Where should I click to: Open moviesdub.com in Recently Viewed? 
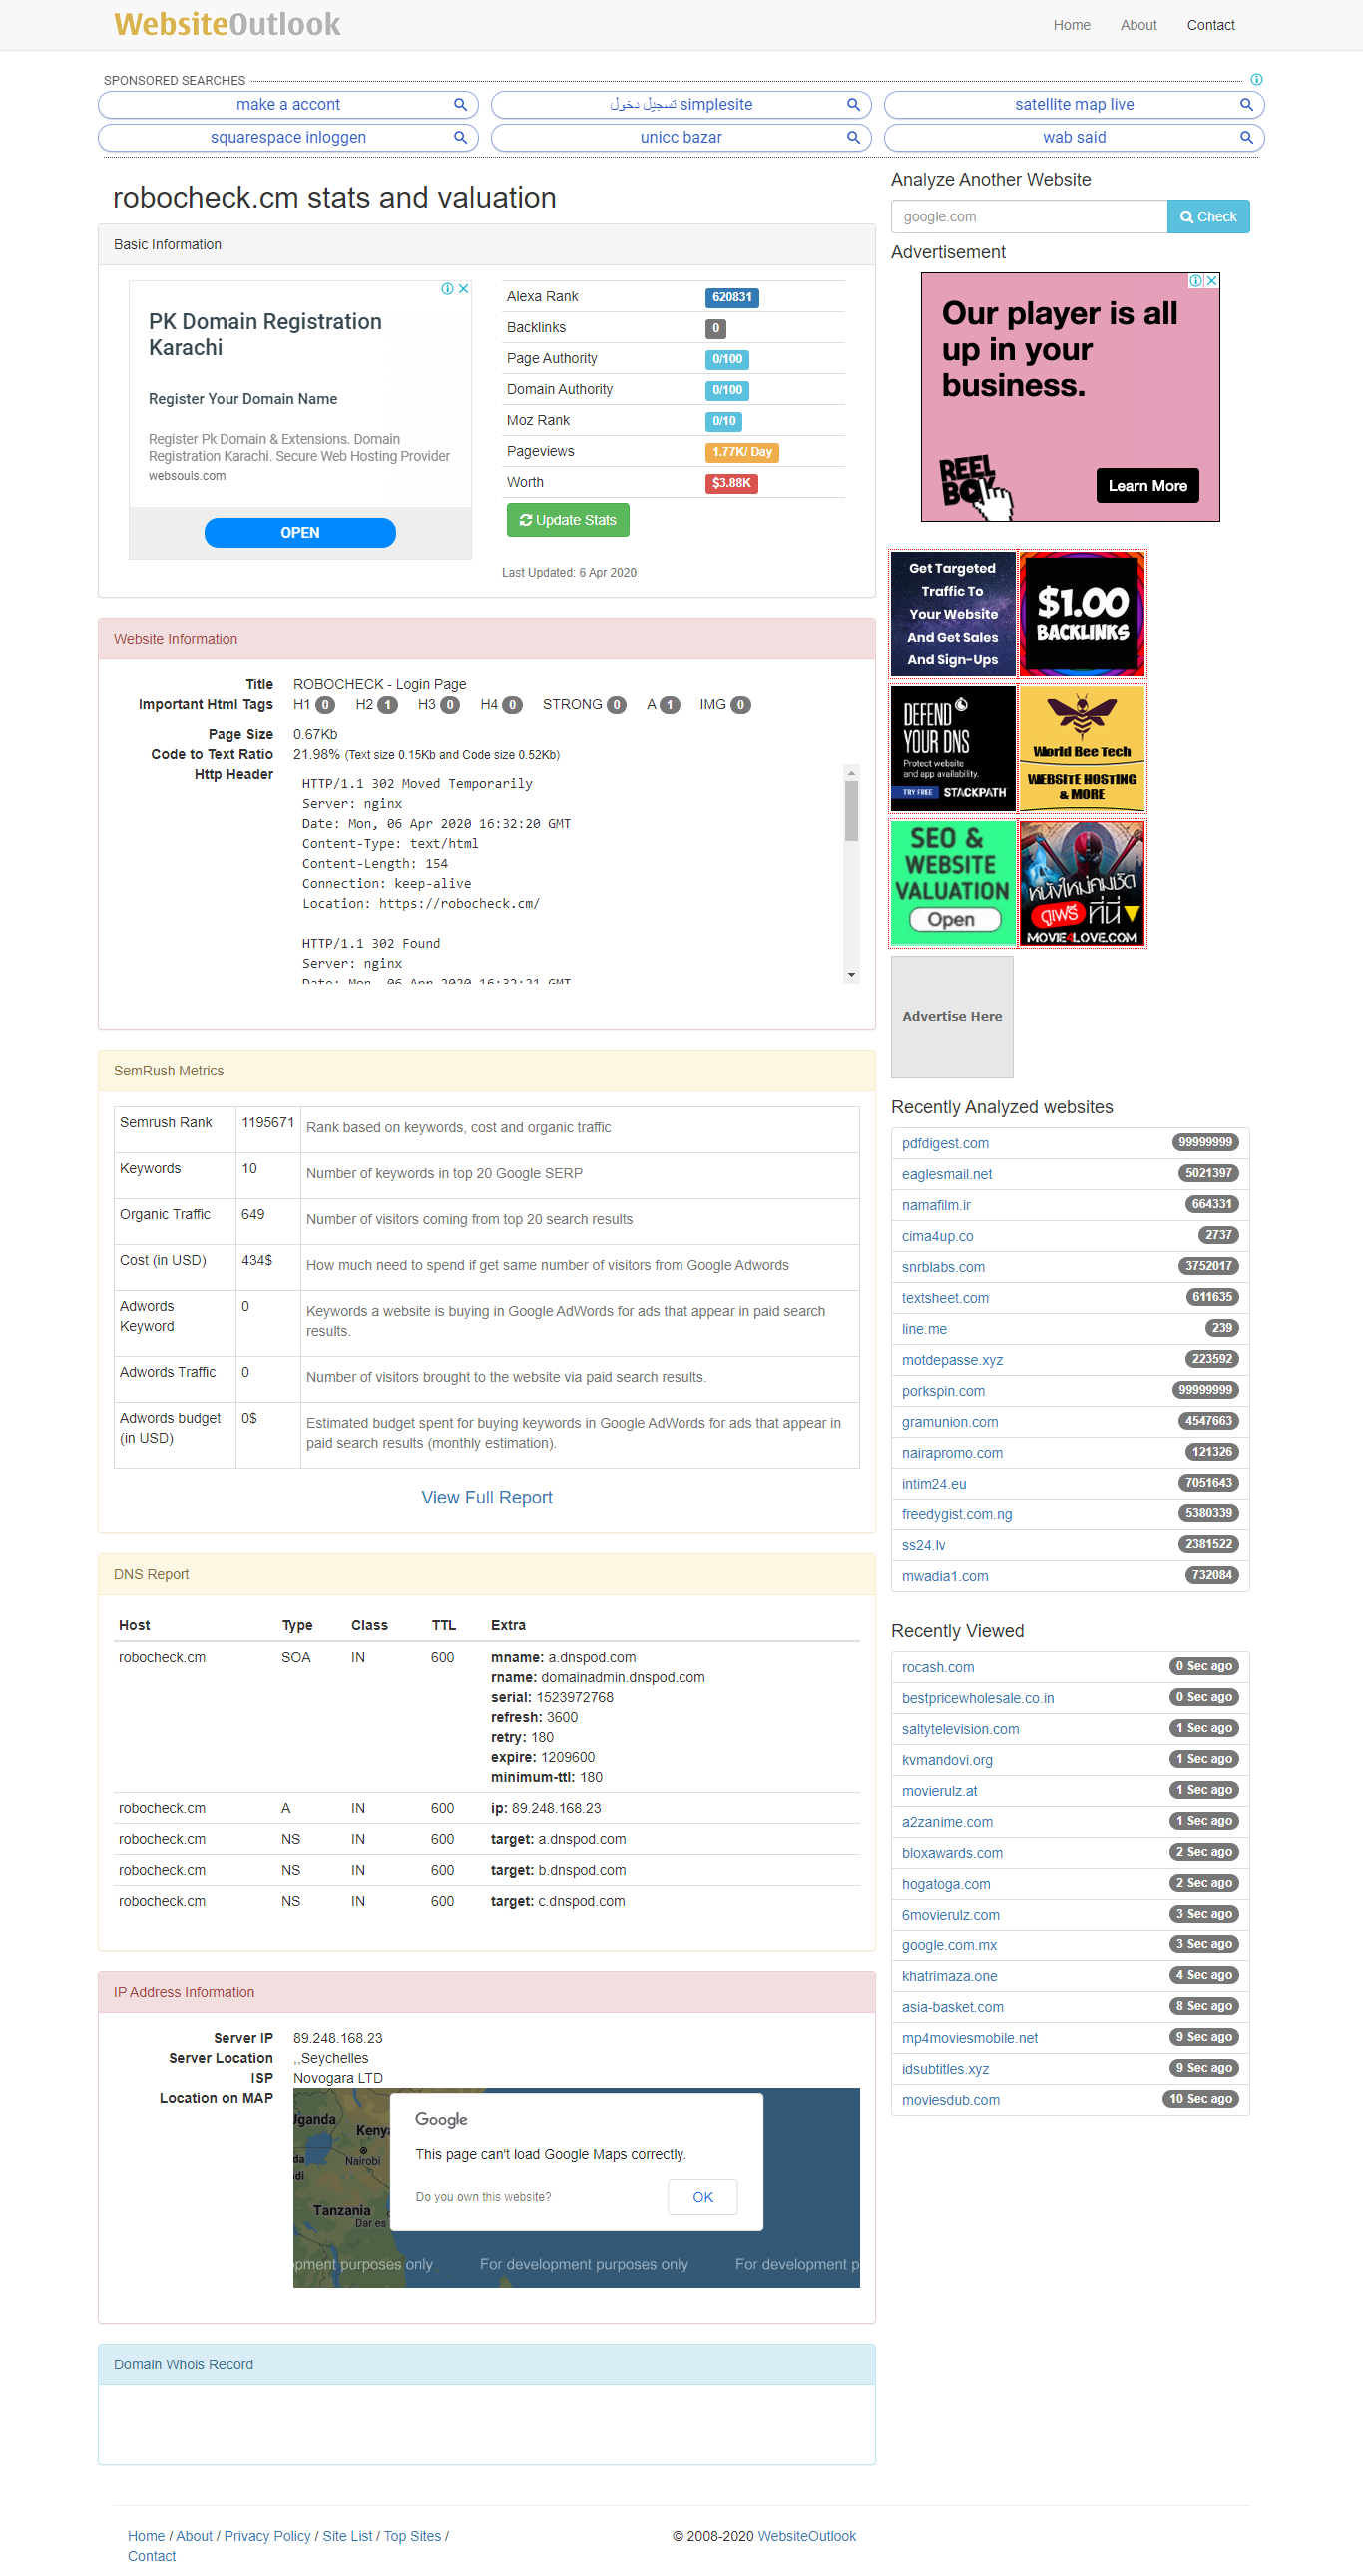tap(951, 2100)
